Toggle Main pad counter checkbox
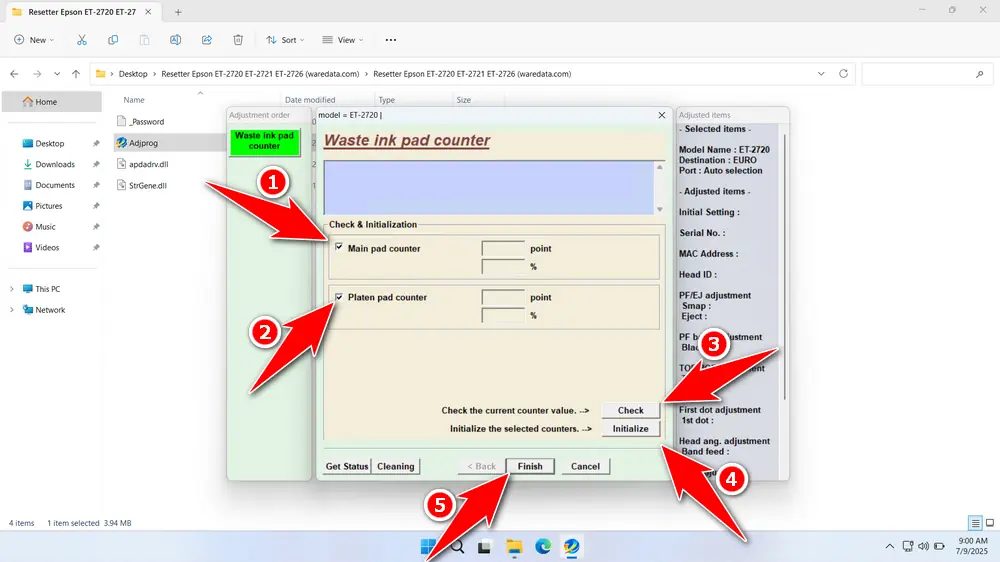This screenshot has width=1000, height=562. click(339, 247)
